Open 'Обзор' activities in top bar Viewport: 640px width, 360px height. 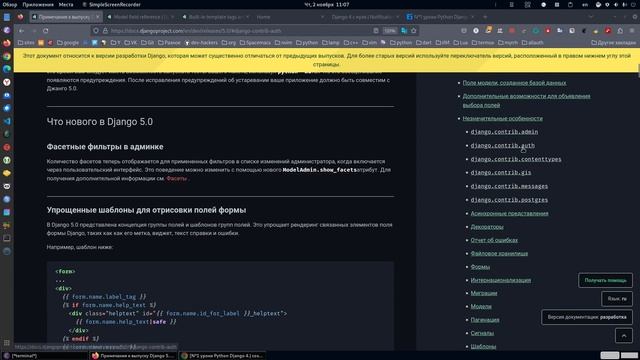tap(10, 4)
